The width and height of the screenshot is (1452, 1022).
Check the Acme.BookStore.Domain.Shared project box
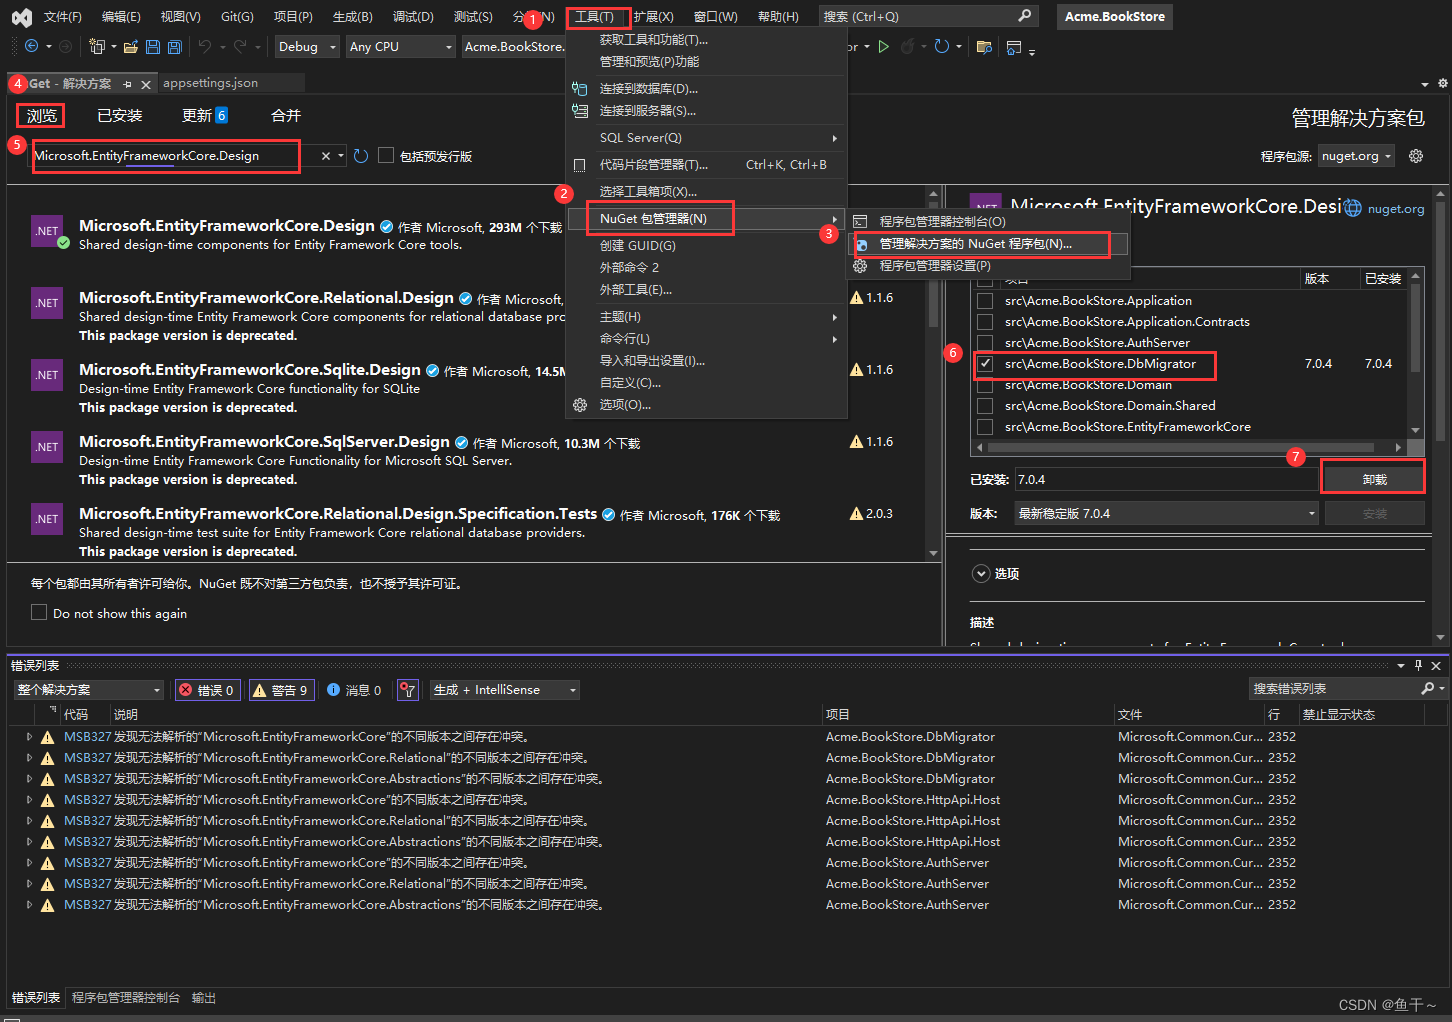click(x=985, y=406)
